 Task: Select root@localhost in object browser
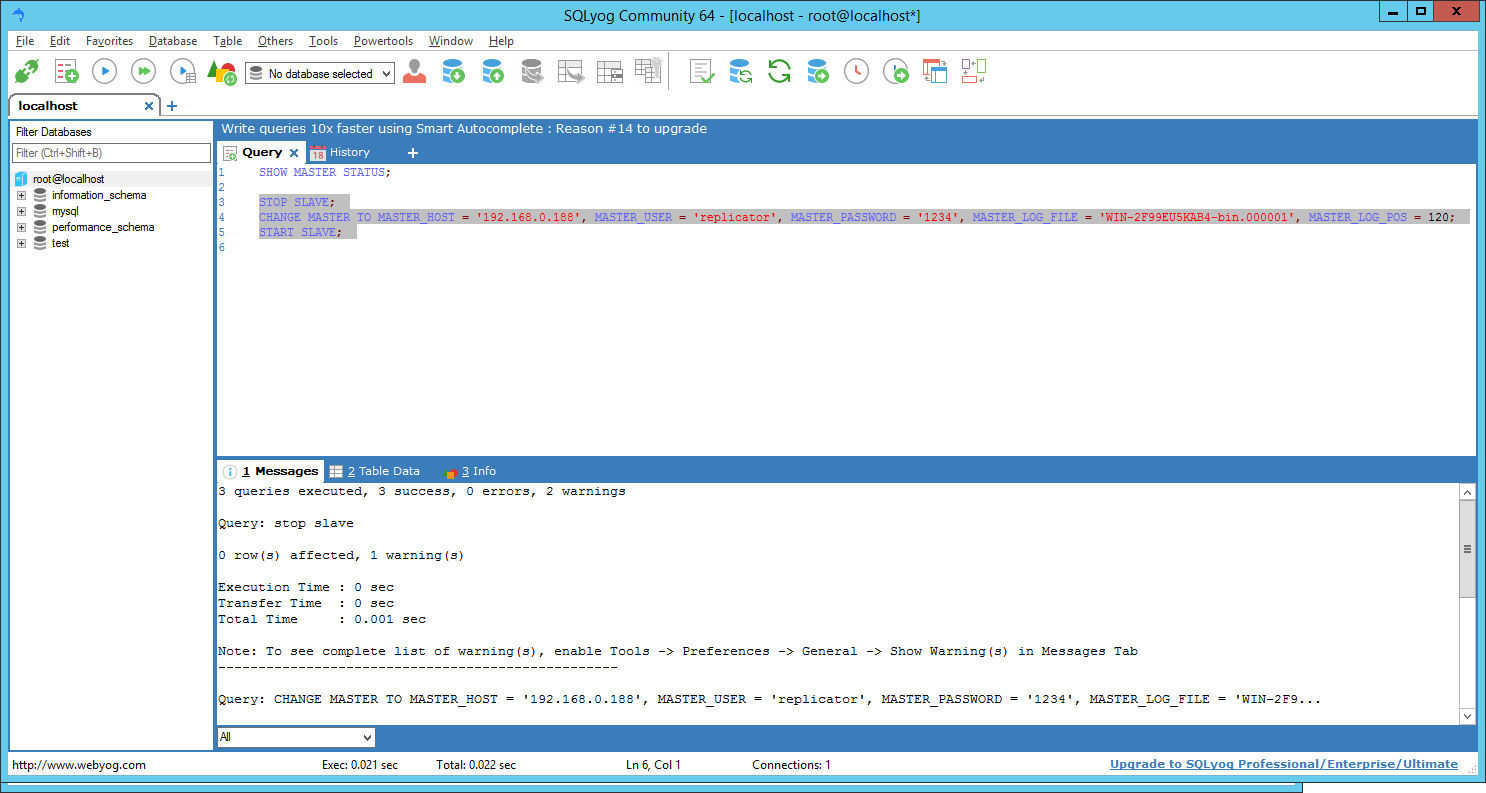68,179
